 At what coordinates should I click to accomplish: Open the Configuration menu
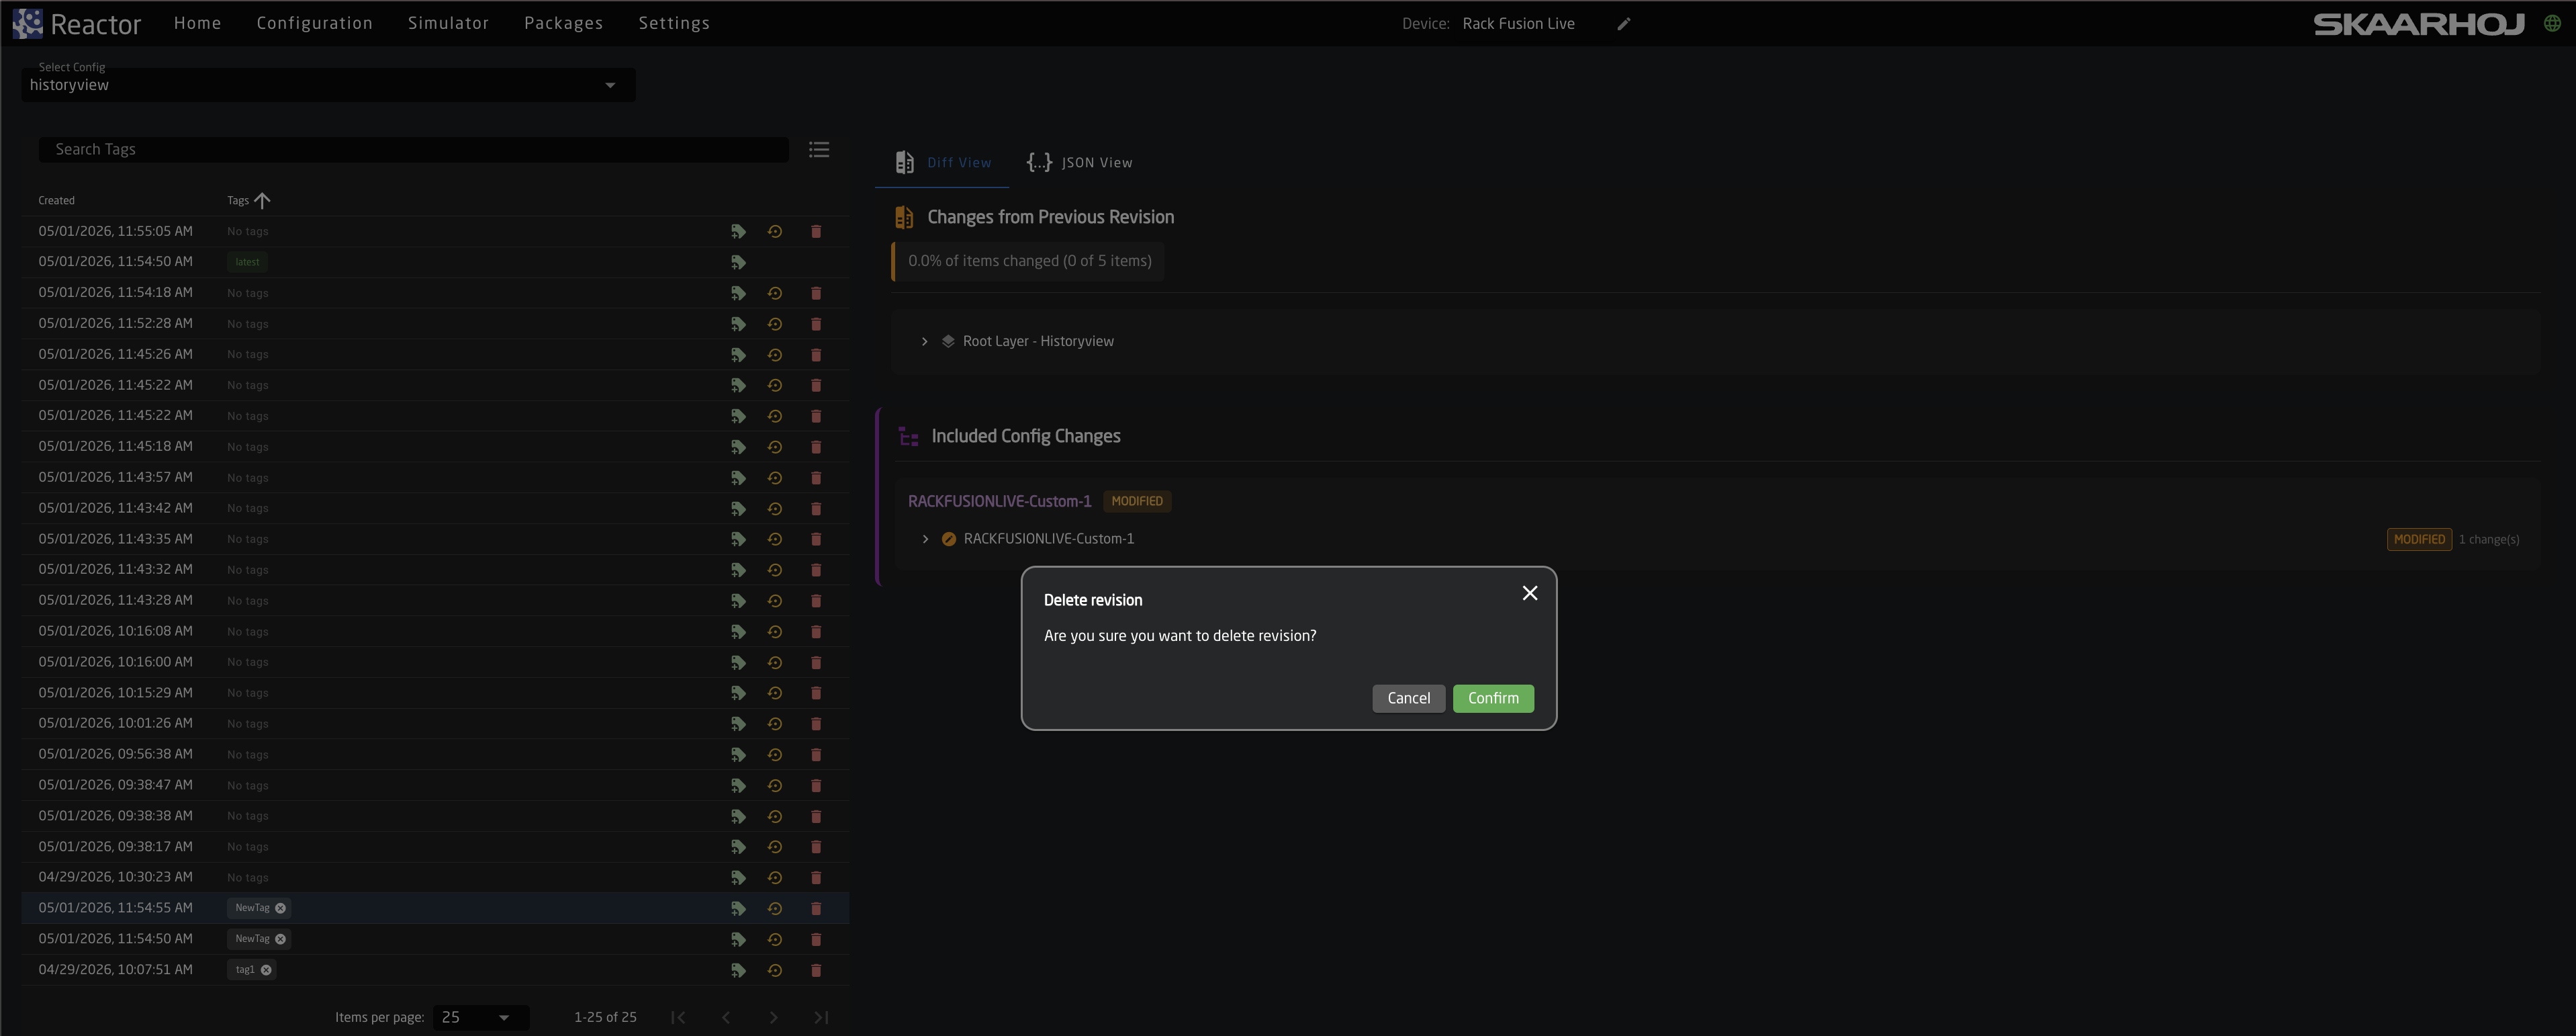[314, 23]
